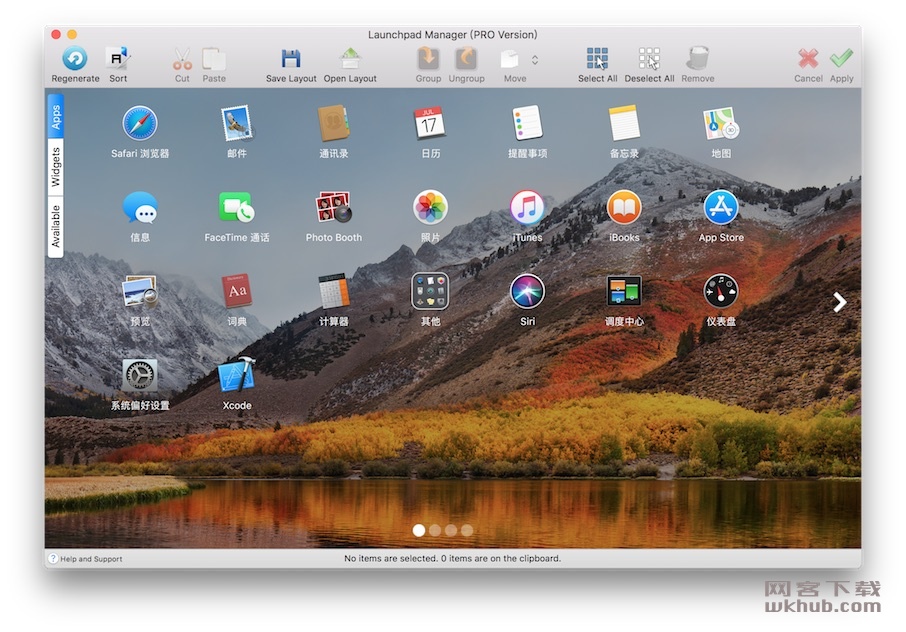This screenshot has width=906, height=632.
Task: Jump to third page indicator dot
Action: (x=451, y=530)
